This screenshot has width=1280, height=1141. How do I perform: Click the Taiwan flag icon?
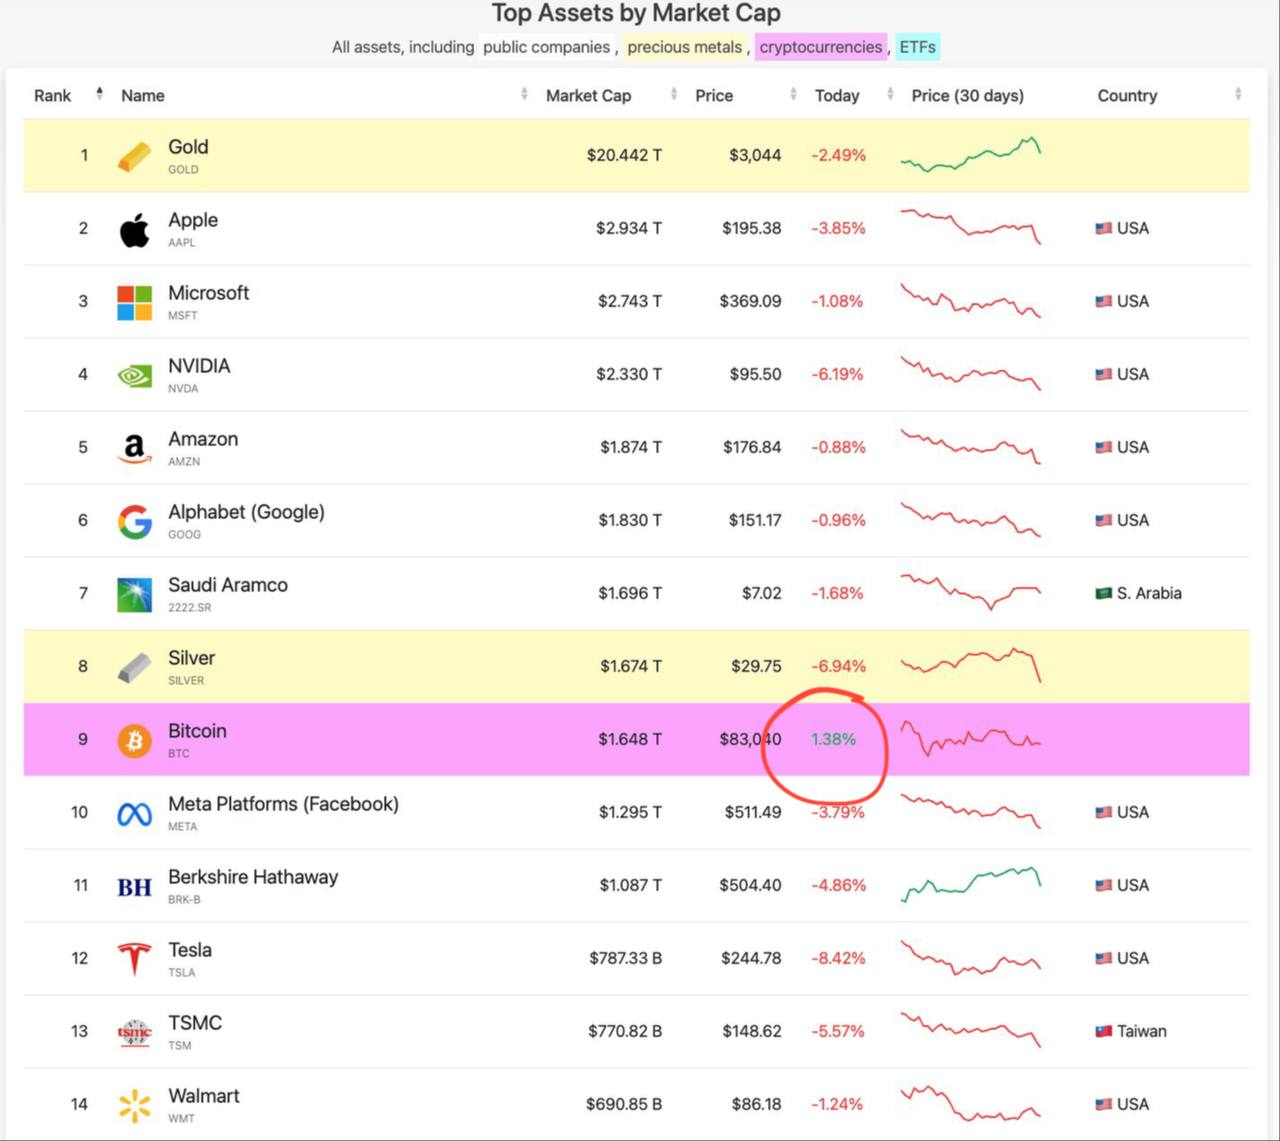(1104, 1031)
